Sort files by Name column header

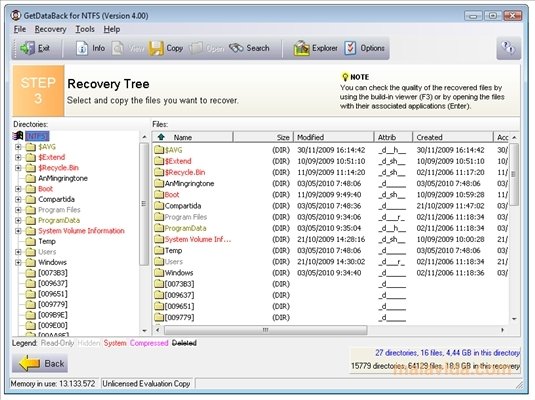[192, 137]
